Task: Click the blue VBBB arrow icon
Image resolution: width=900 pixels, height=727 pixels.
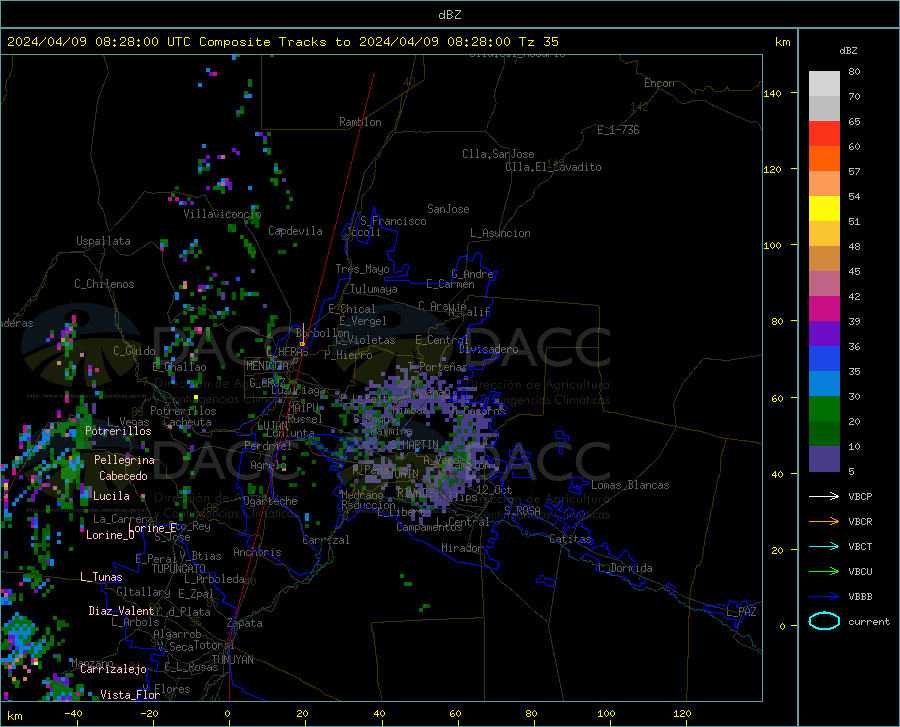Action: click(824, 597)
